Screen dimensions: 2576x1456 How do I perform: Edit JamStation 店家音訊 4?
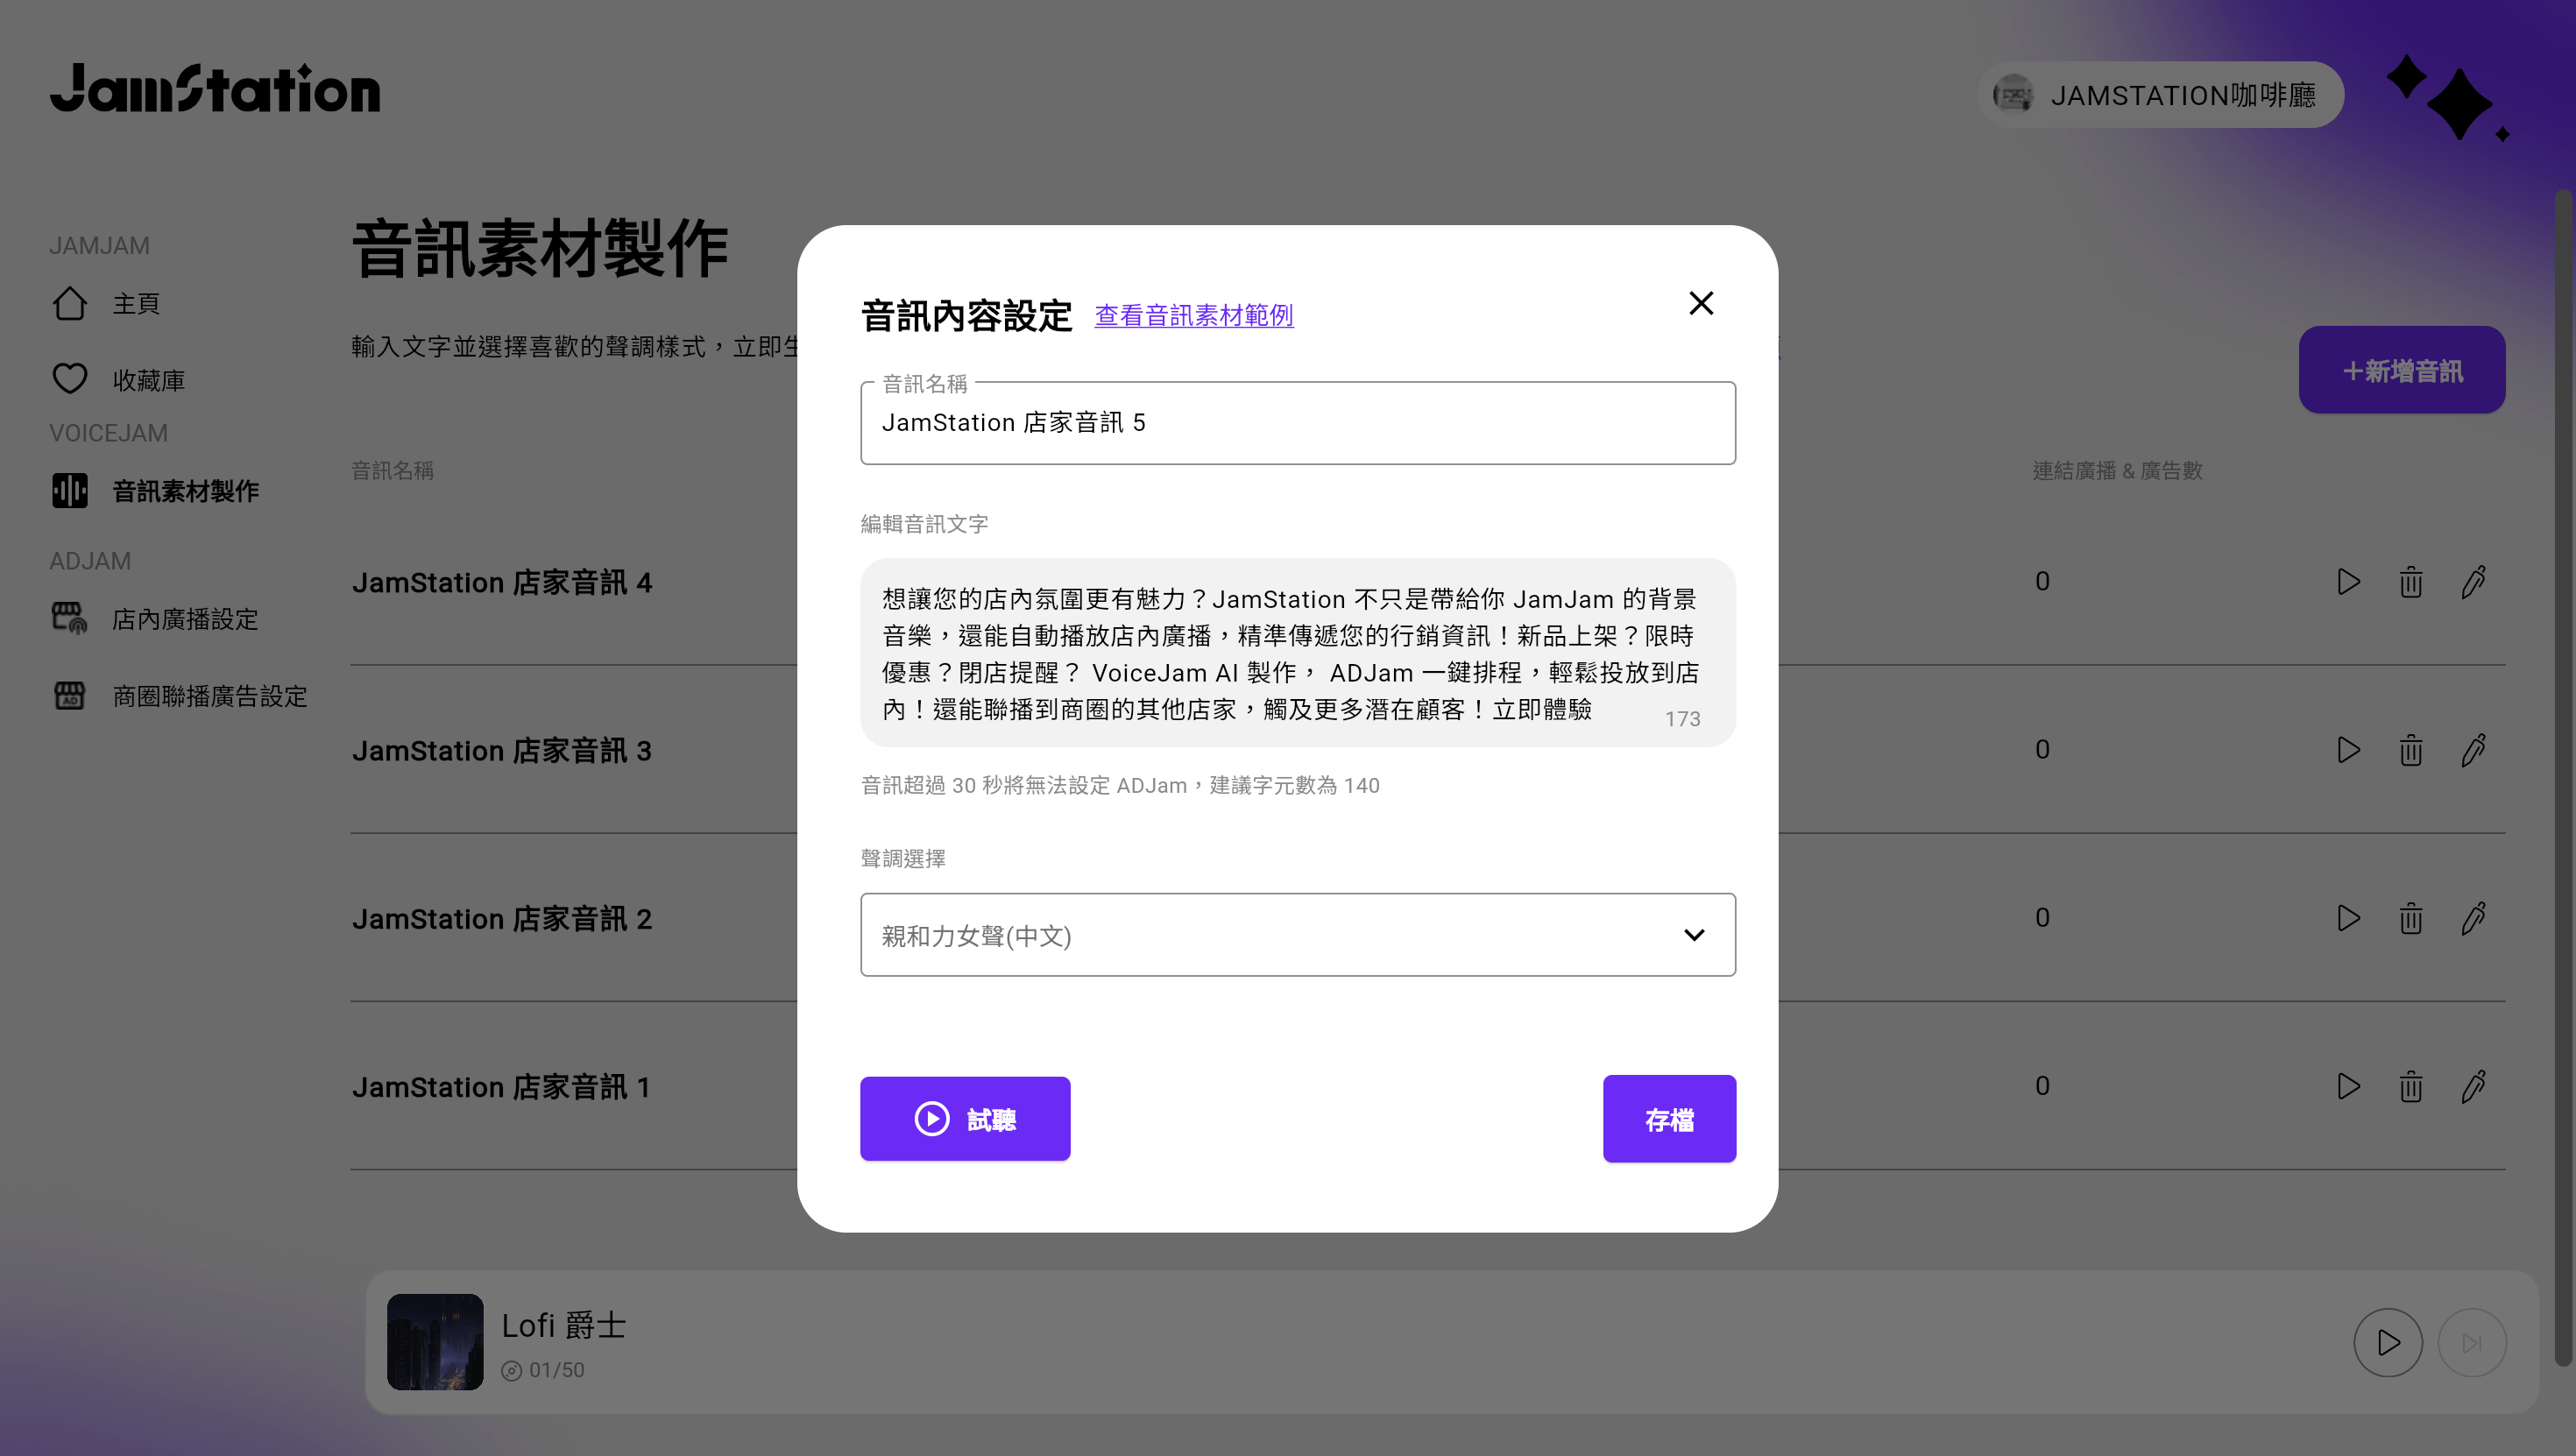2474,582
